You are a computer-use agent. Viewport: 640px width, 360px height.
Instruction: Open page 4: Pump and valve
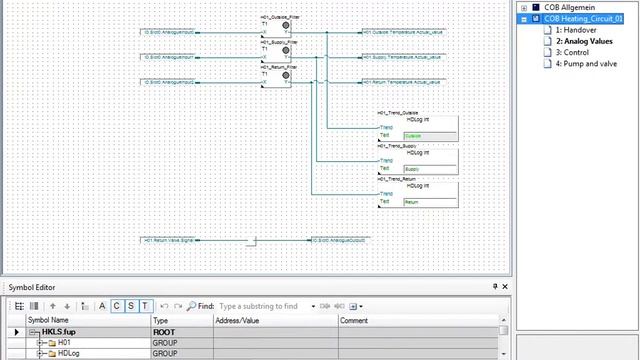click(586, 64)
